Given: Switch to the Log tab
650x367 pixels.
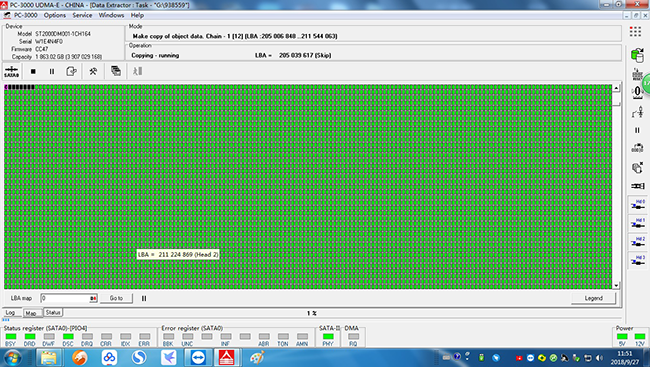Looking at the screenshot, I should click(x=10, y=313).
